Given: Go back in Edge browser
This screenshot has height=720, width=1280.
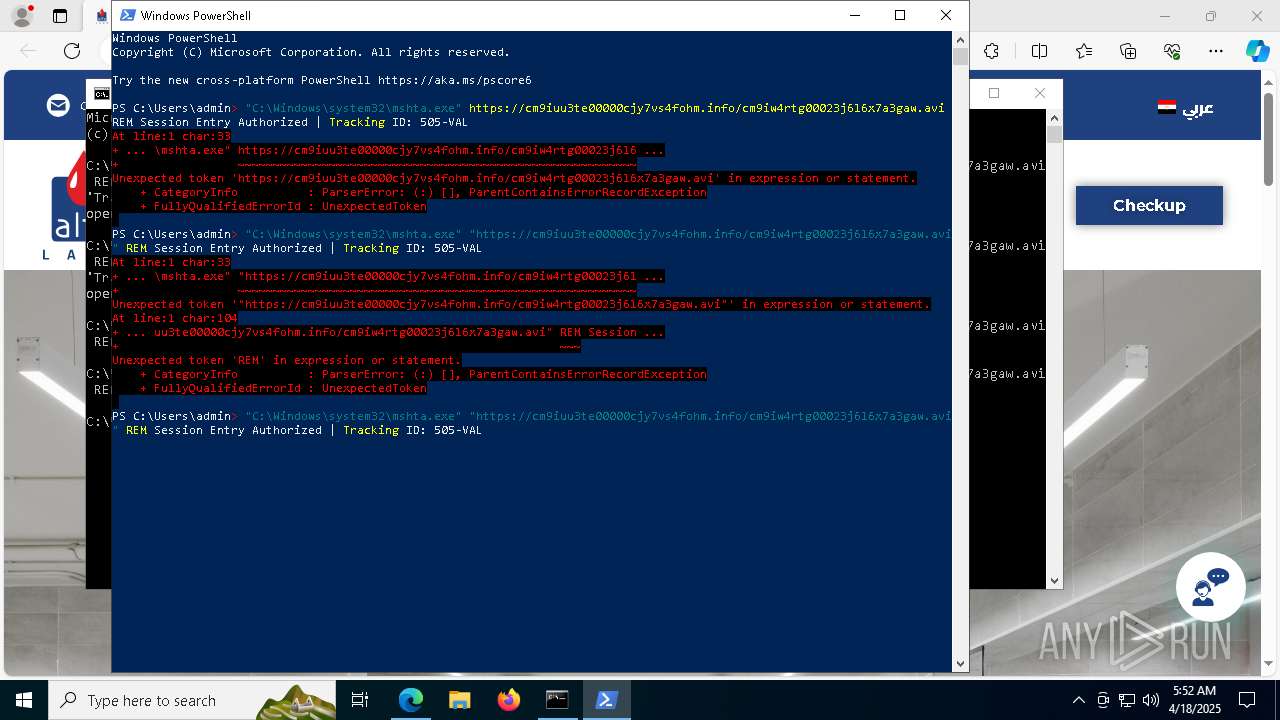Looking at the screenshot, I should [28, 51].
